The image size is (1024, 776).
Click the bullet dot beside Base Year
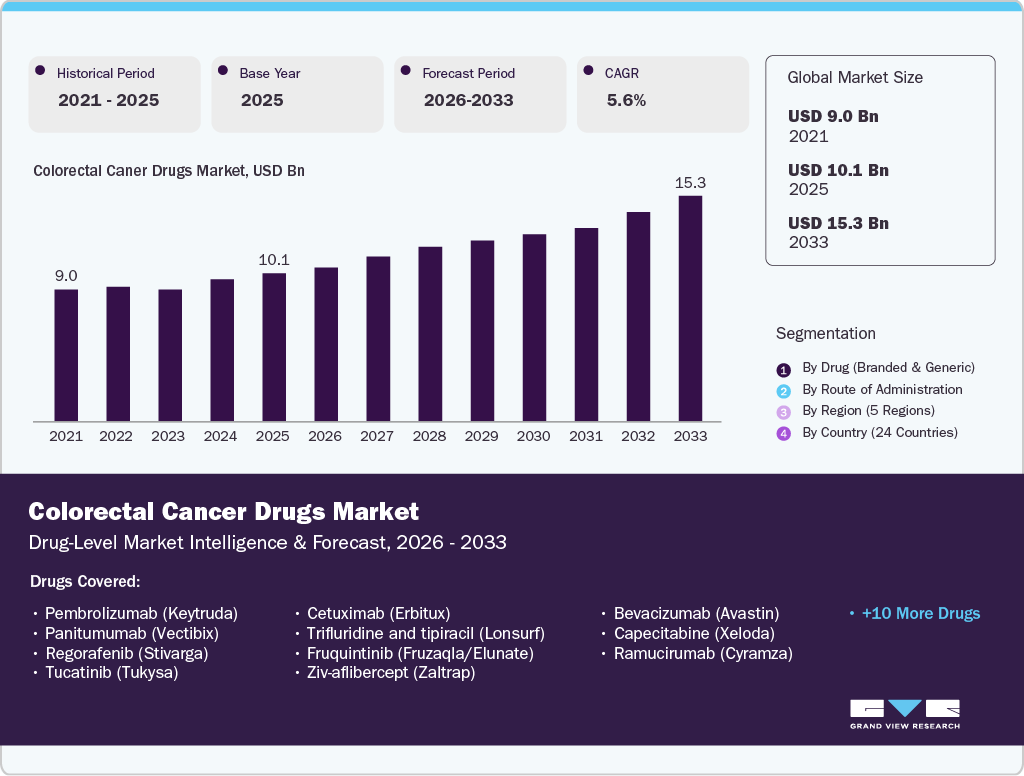[x=223, y=71]
